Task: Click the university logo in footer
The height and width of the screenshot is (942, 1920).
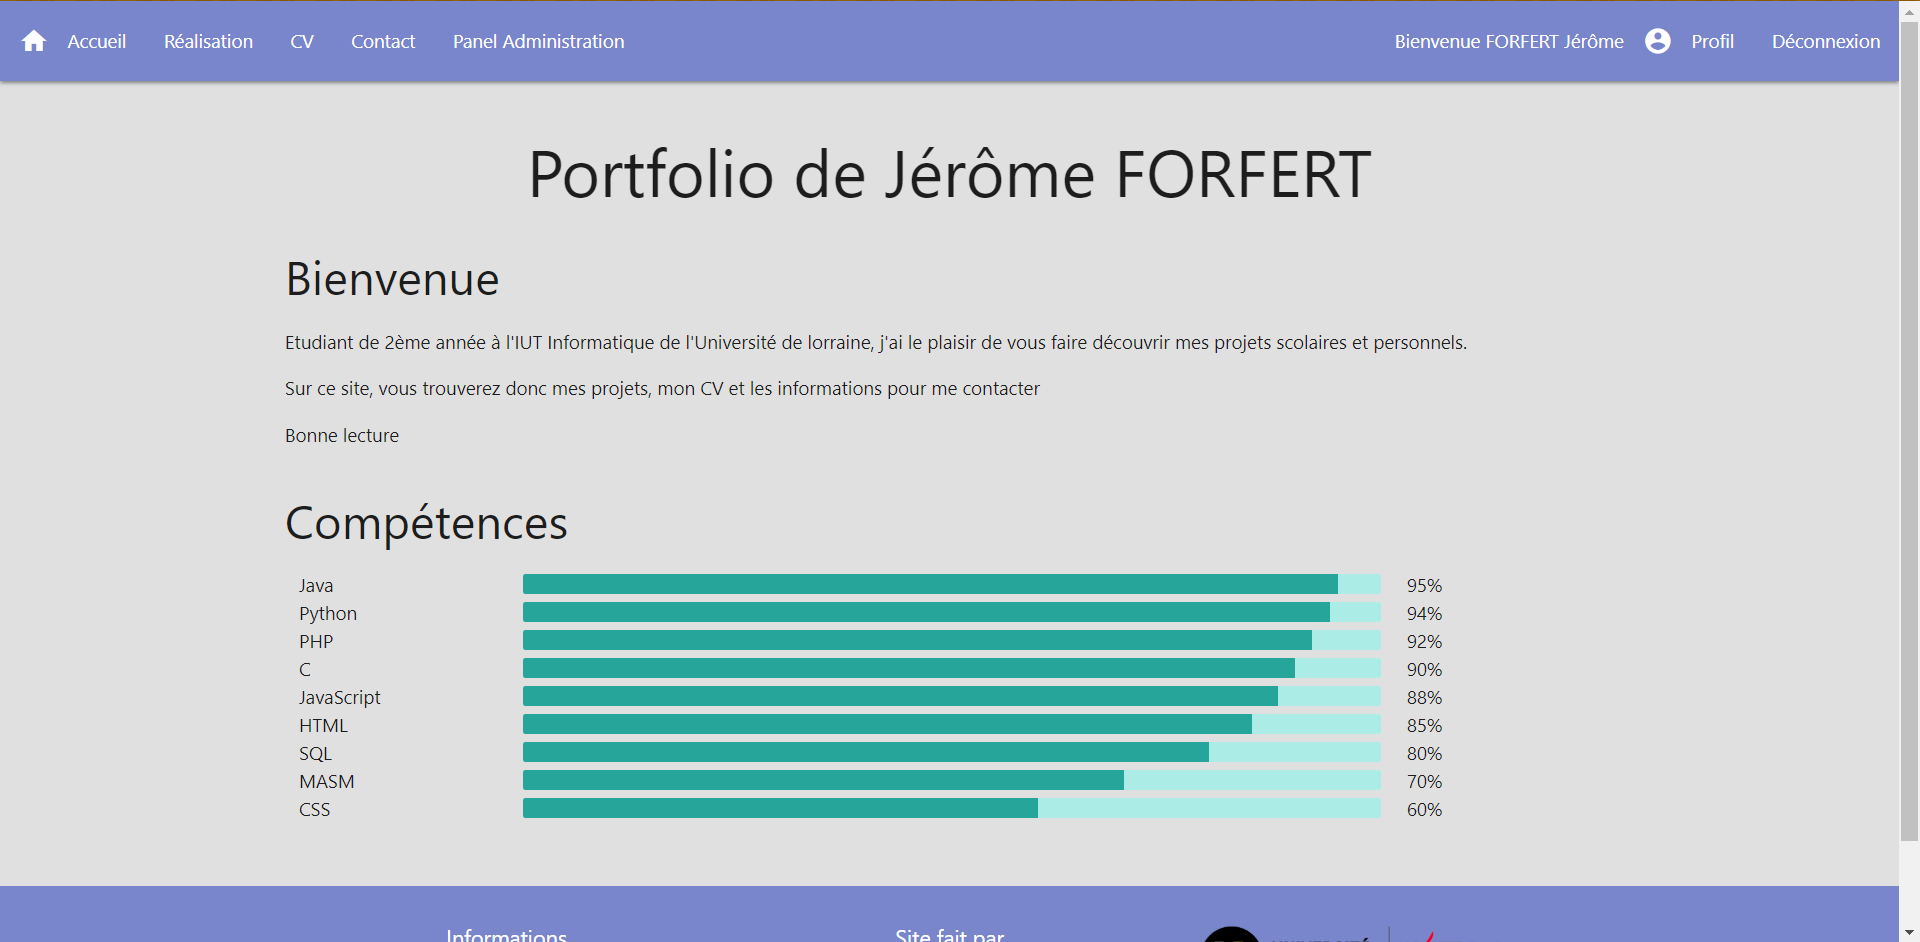Action: 1320,934
